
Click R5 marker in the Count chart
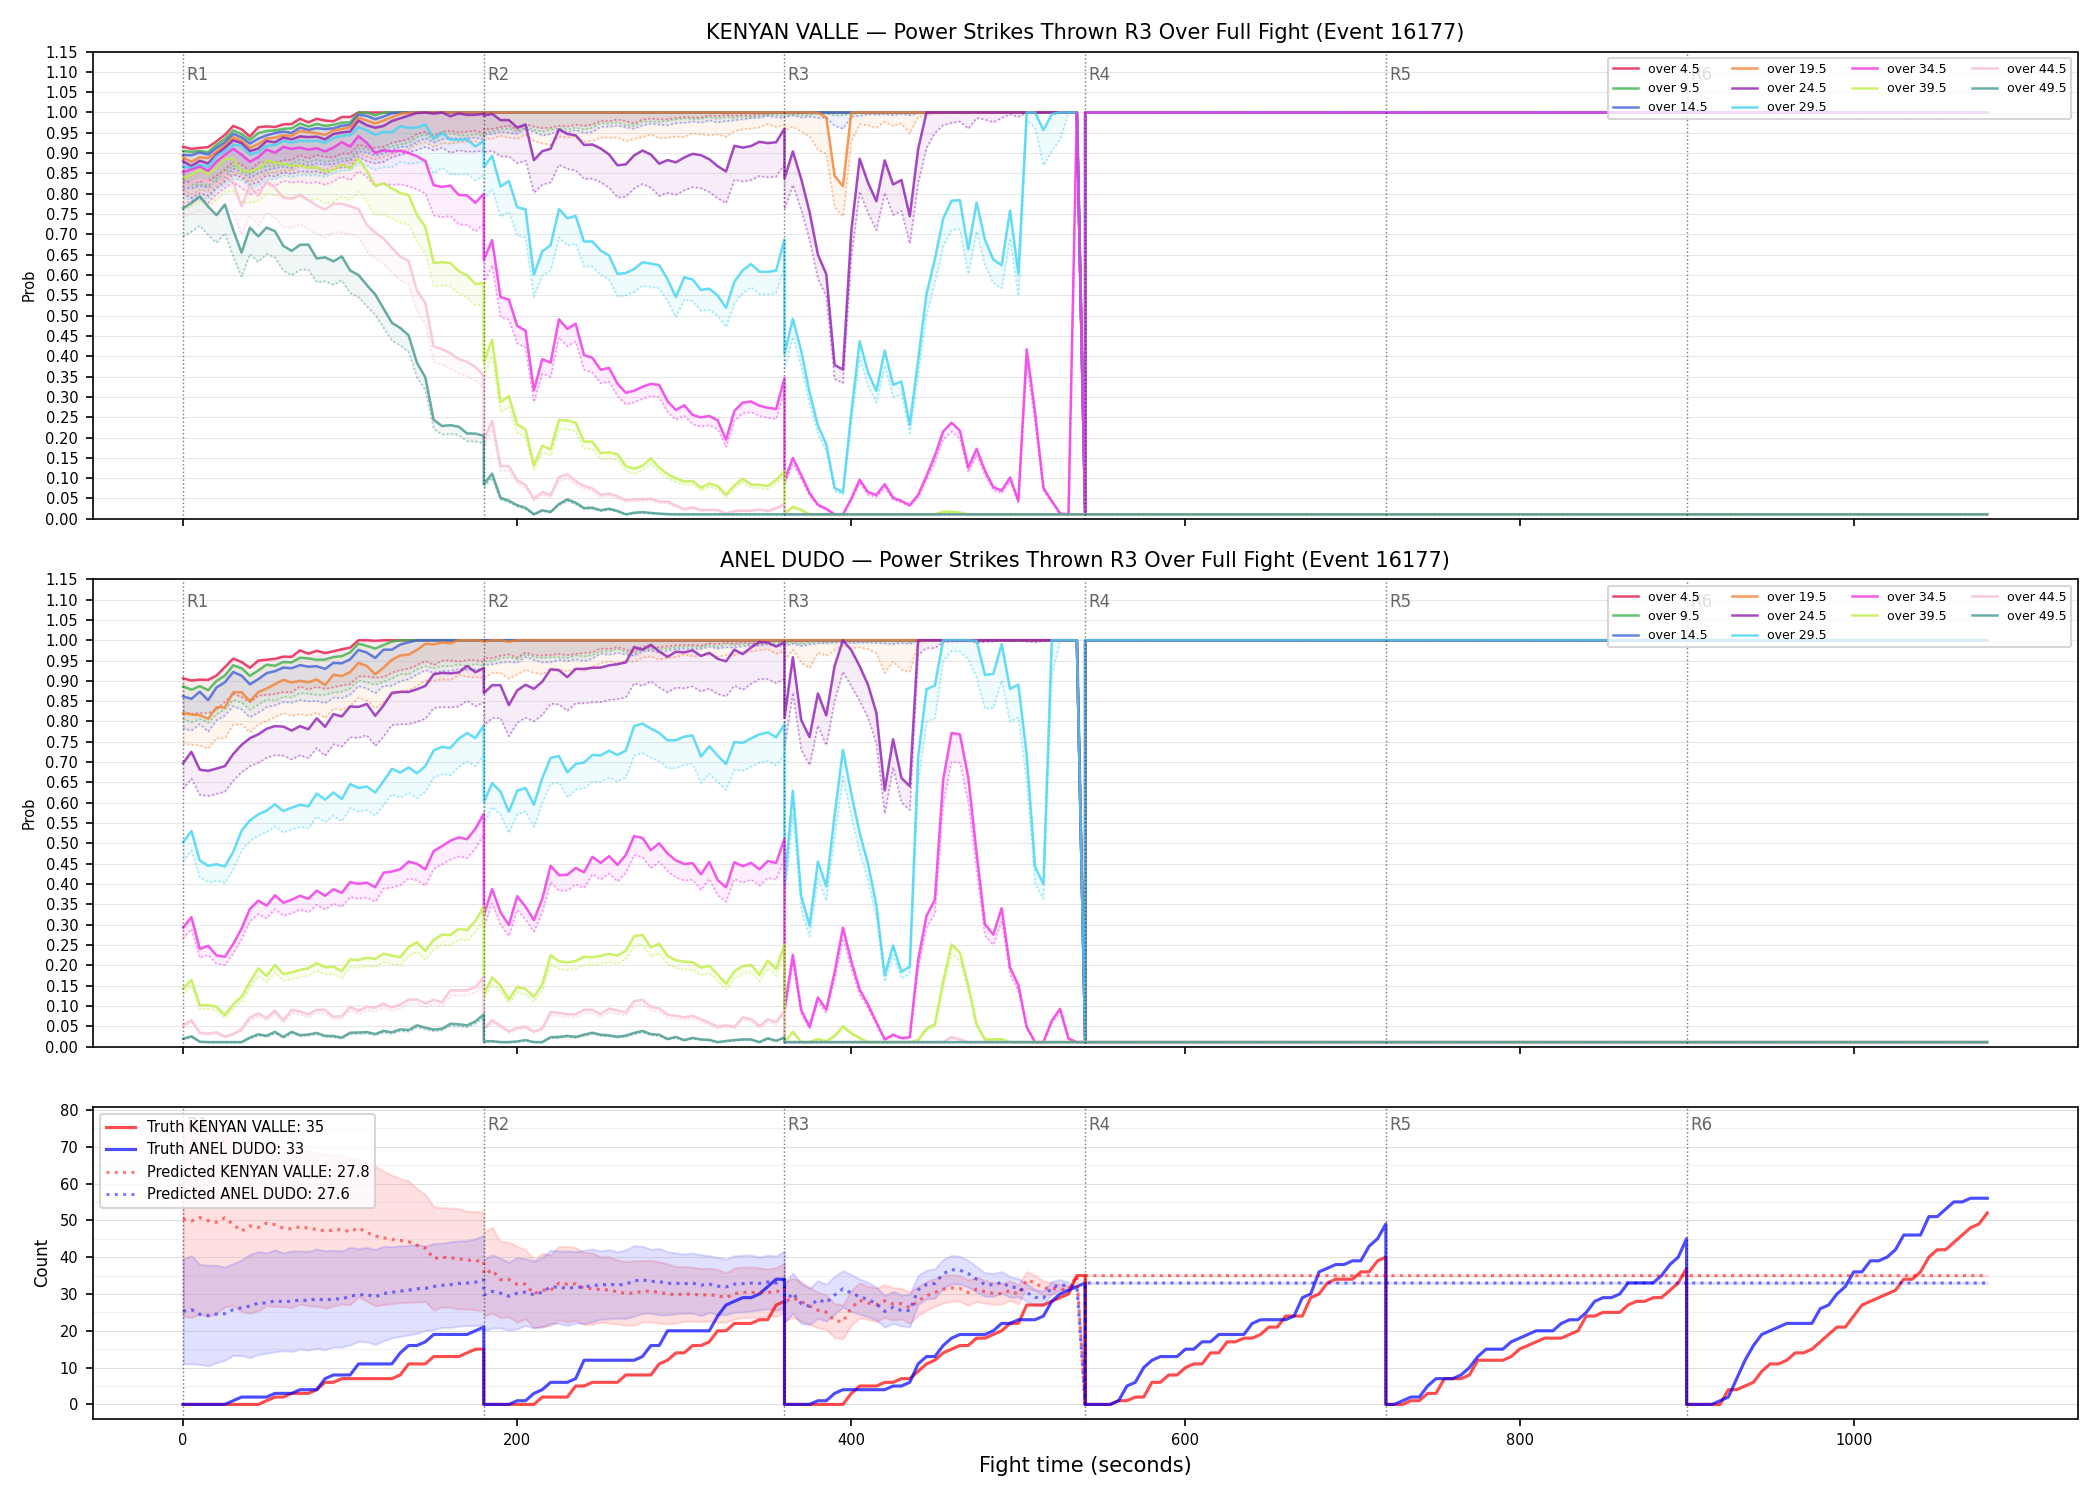[1400, 1124]
